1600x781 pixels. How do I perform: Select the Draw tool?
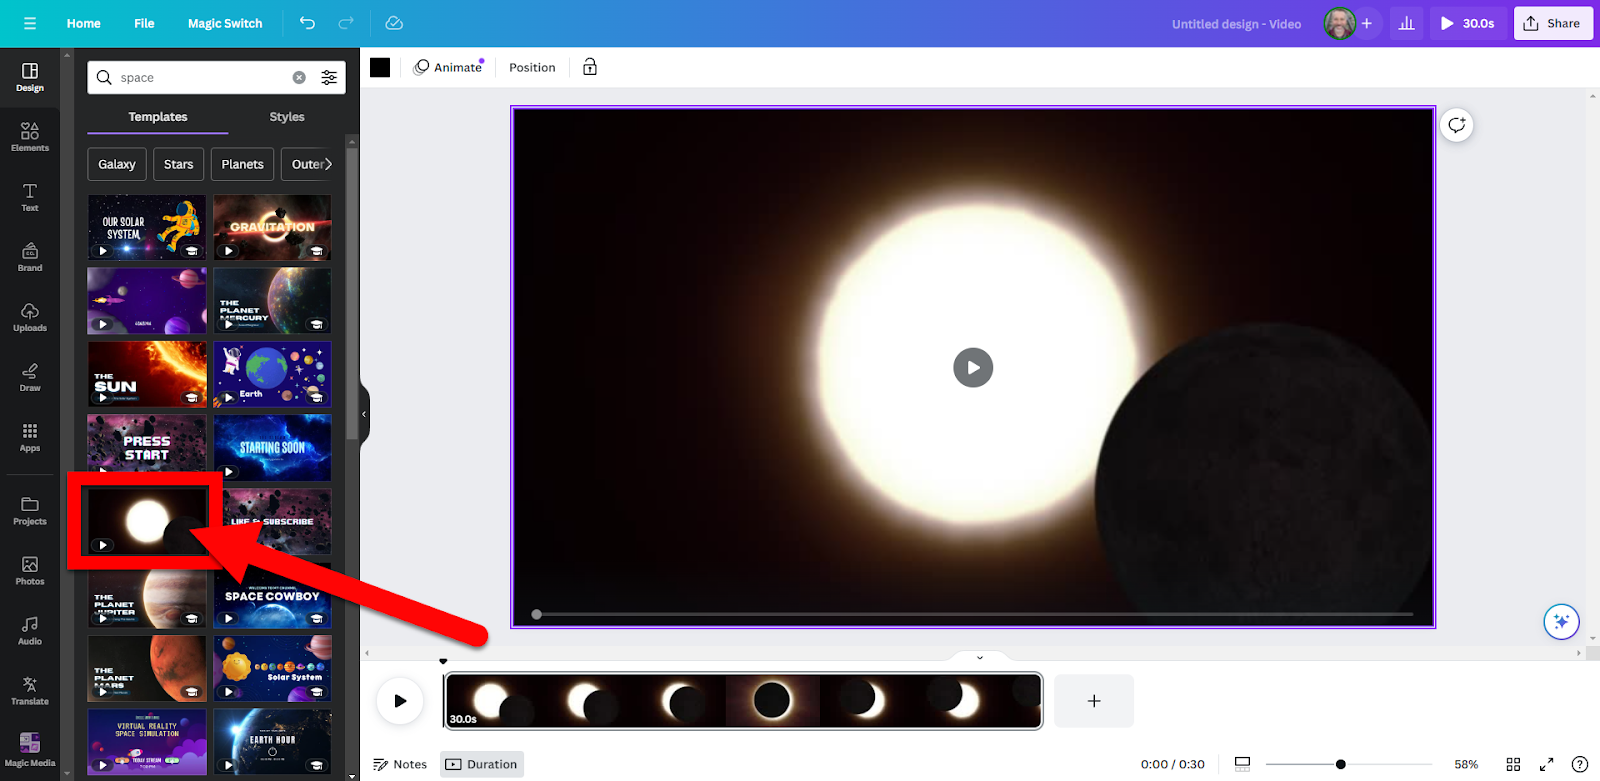pos(30,377)
